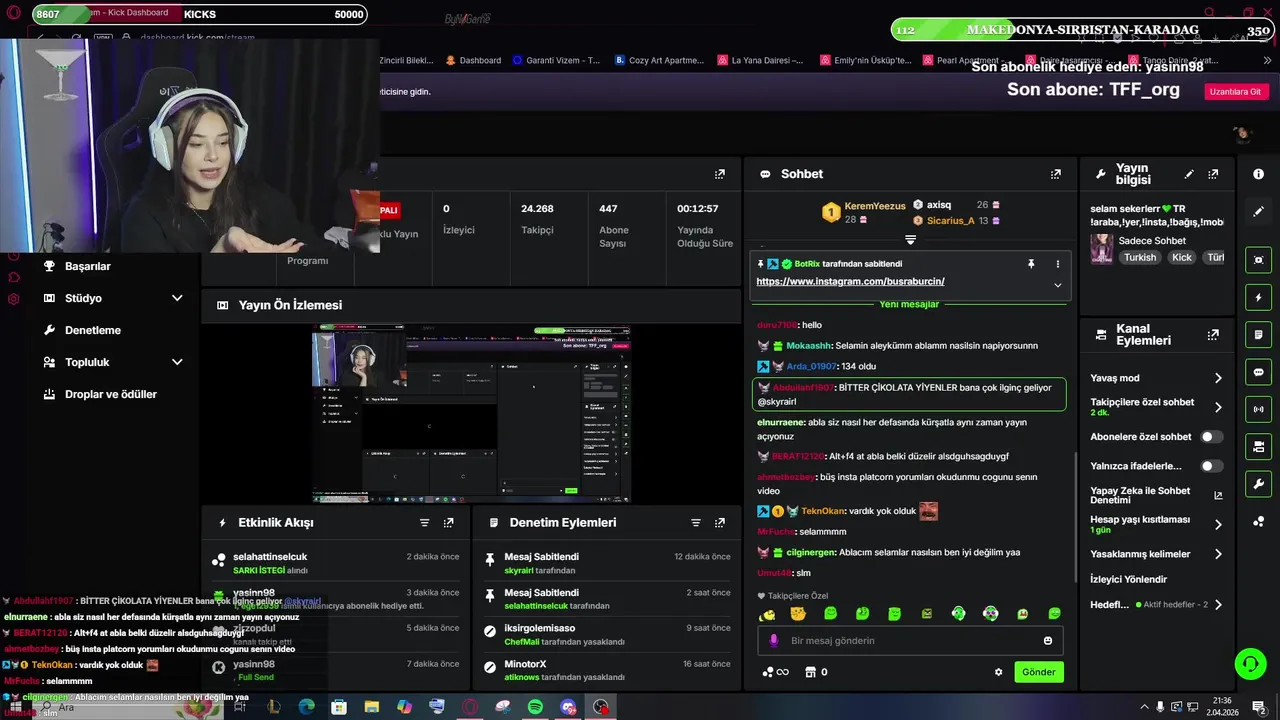
Task: Click the Kick tag in Yayın bilgisi
Action: (x=1182, y=257)
